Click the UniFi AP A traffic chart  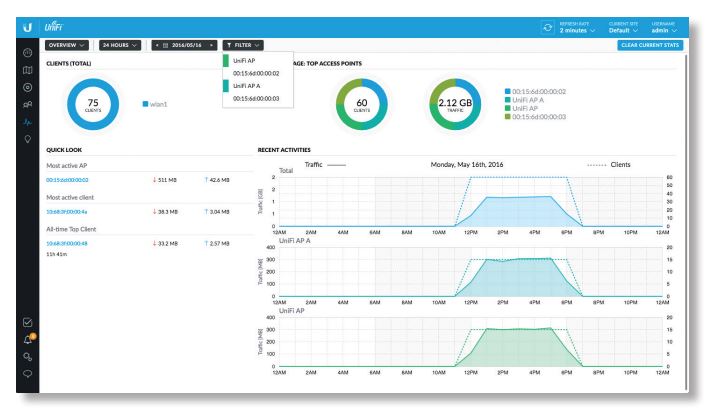(470, 272)
